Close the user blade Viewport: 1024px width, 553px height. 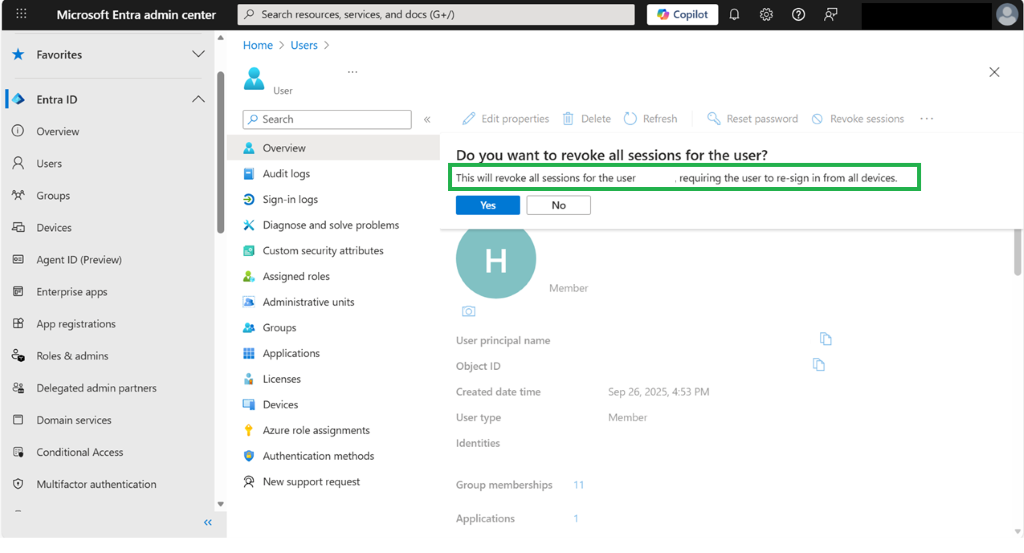(994, 72)
